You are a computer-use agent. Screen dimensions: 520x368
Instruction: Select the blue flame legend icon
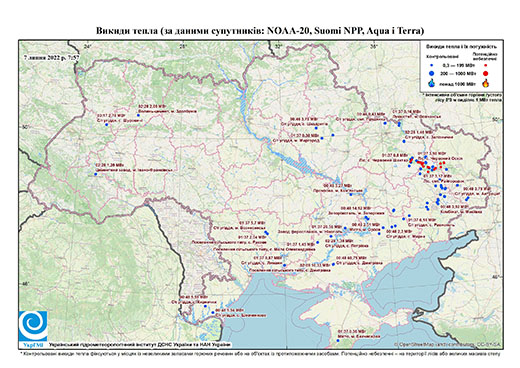pos(432,83)
